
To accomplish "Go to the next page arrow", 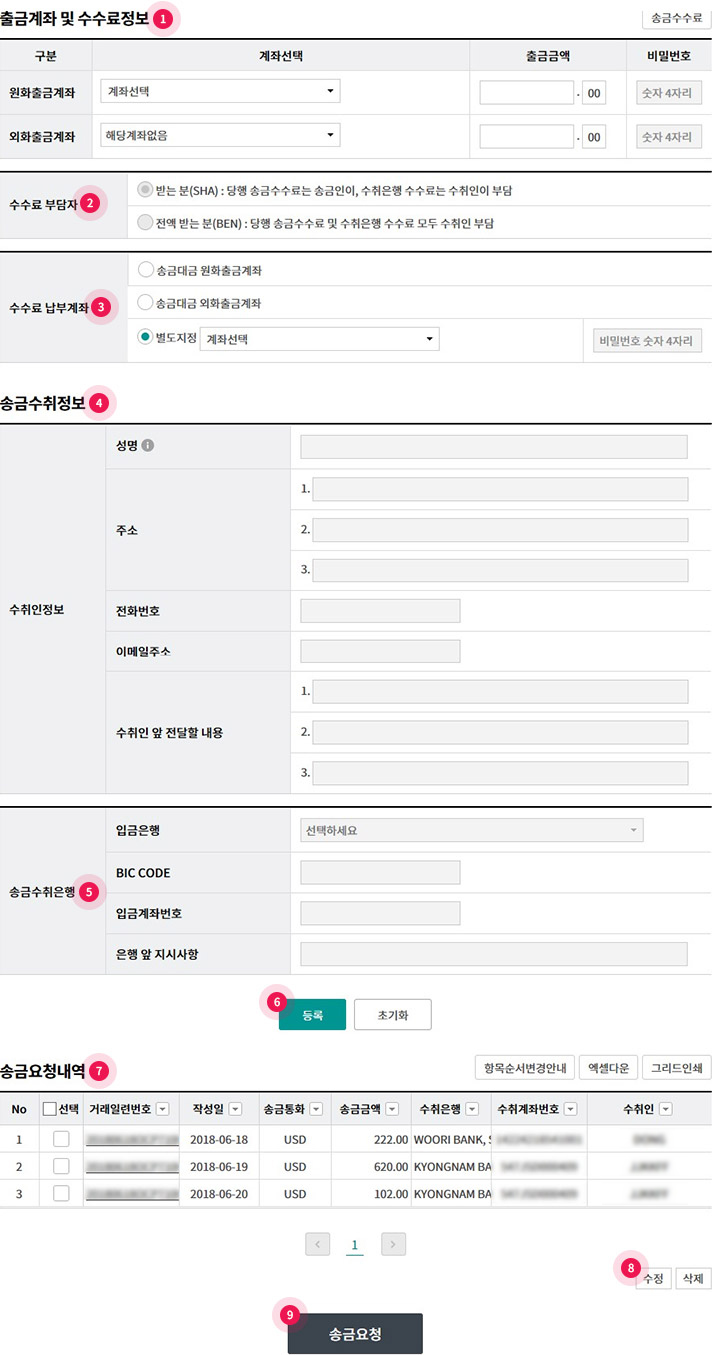I will pyautogui.click(x=393, y=1244).
